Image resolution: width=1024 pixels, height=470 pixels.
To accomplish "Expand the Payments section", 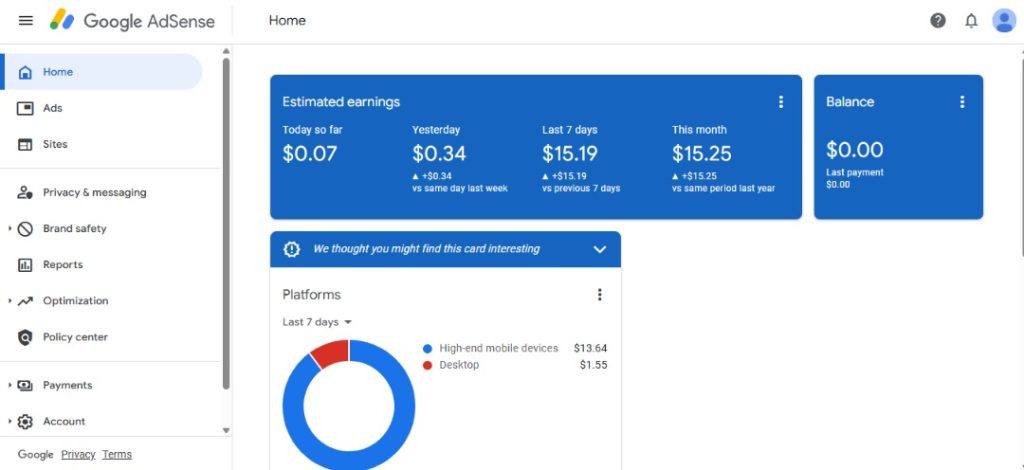I will (10, 385).
